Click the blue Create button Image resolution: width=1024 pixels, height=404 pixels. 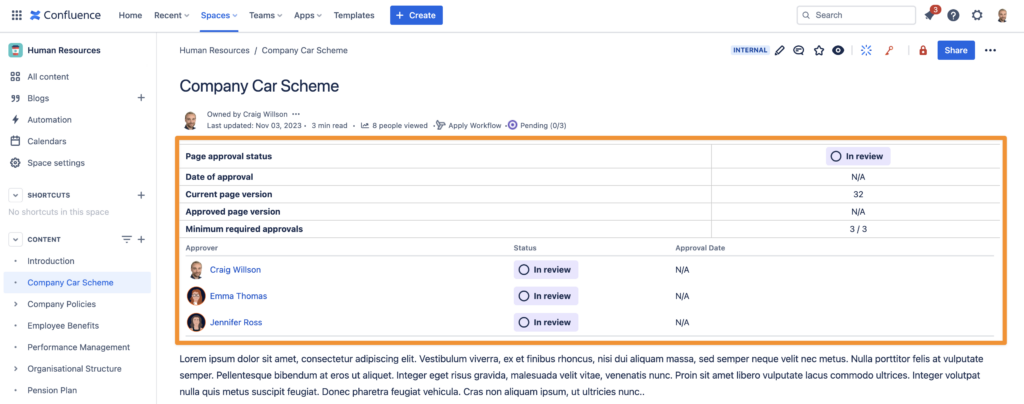416,15
